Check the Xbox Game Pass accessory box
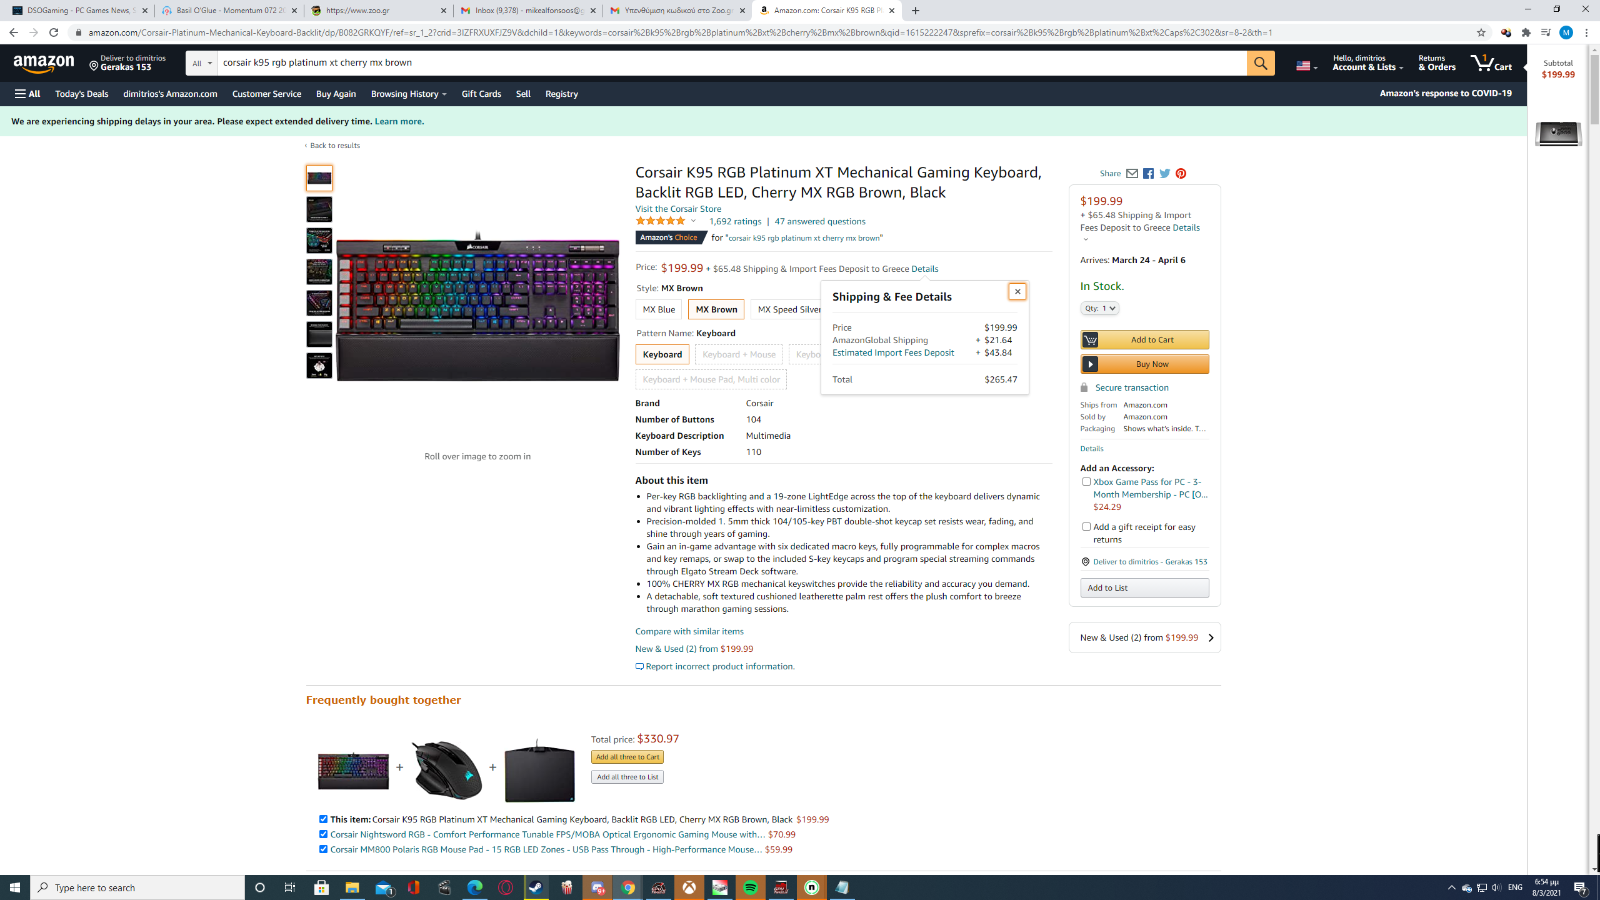1600x900 pixels. [1086, 482]
